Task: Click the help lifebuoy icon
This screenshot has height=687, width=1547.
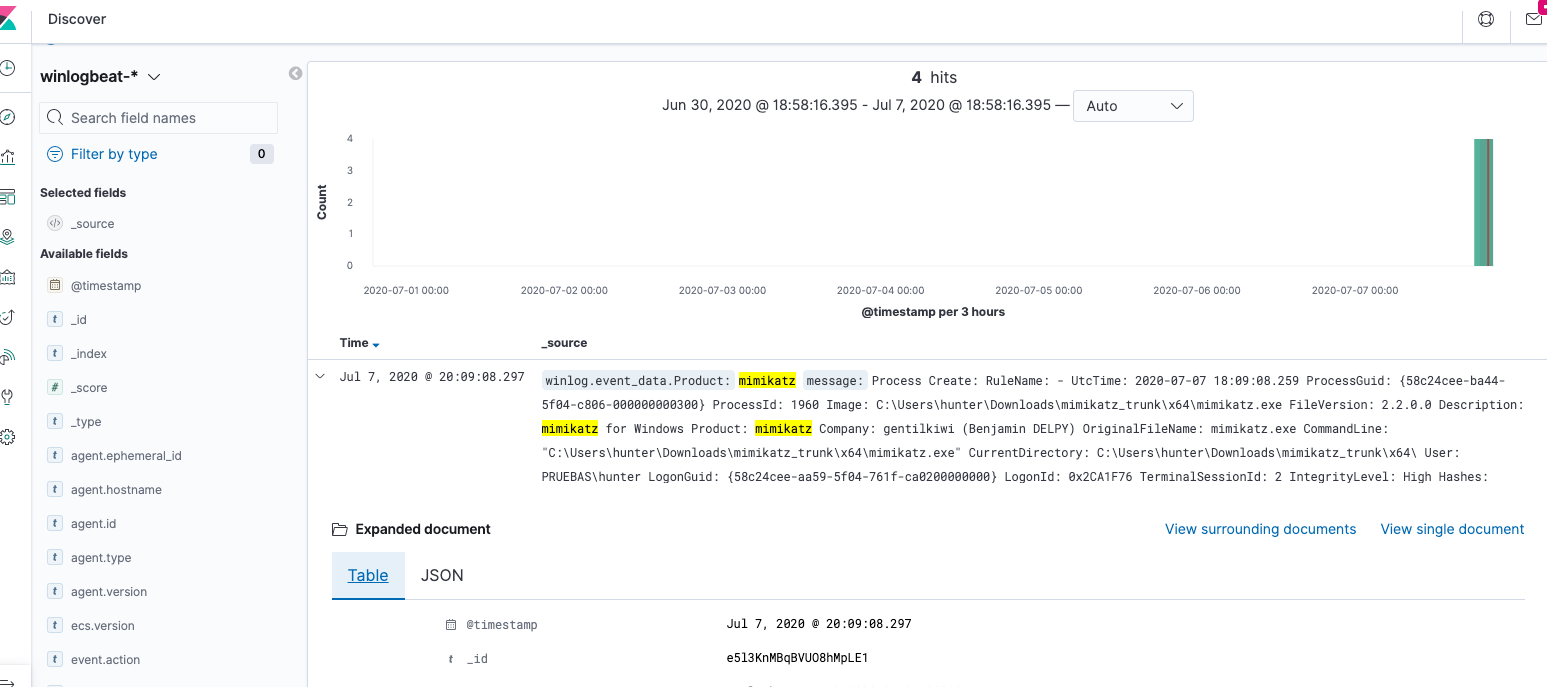Action: point(1486,19)
